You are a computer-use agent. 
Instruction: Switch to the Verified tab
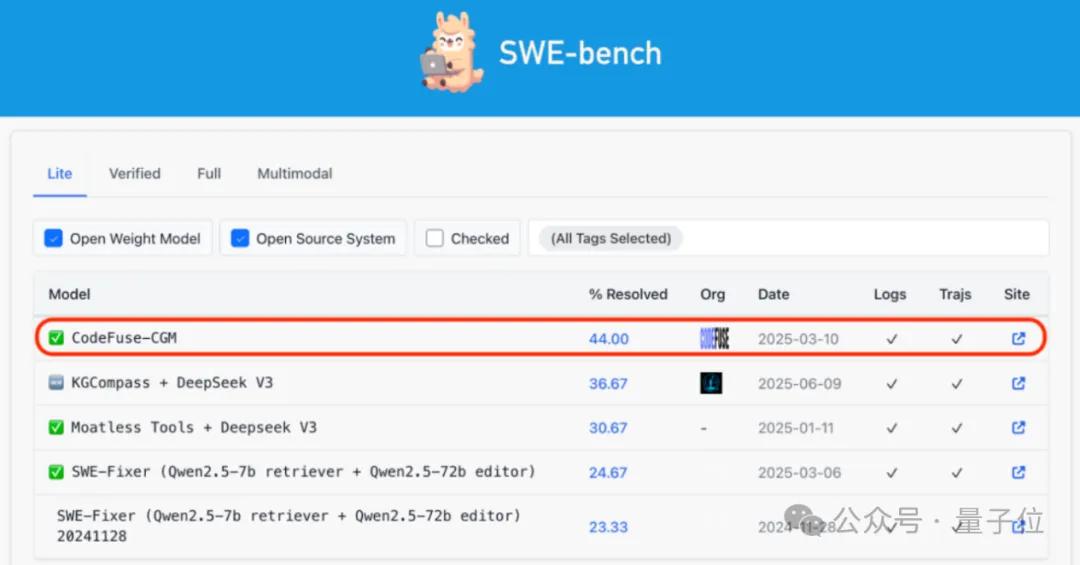click(135, 173)
